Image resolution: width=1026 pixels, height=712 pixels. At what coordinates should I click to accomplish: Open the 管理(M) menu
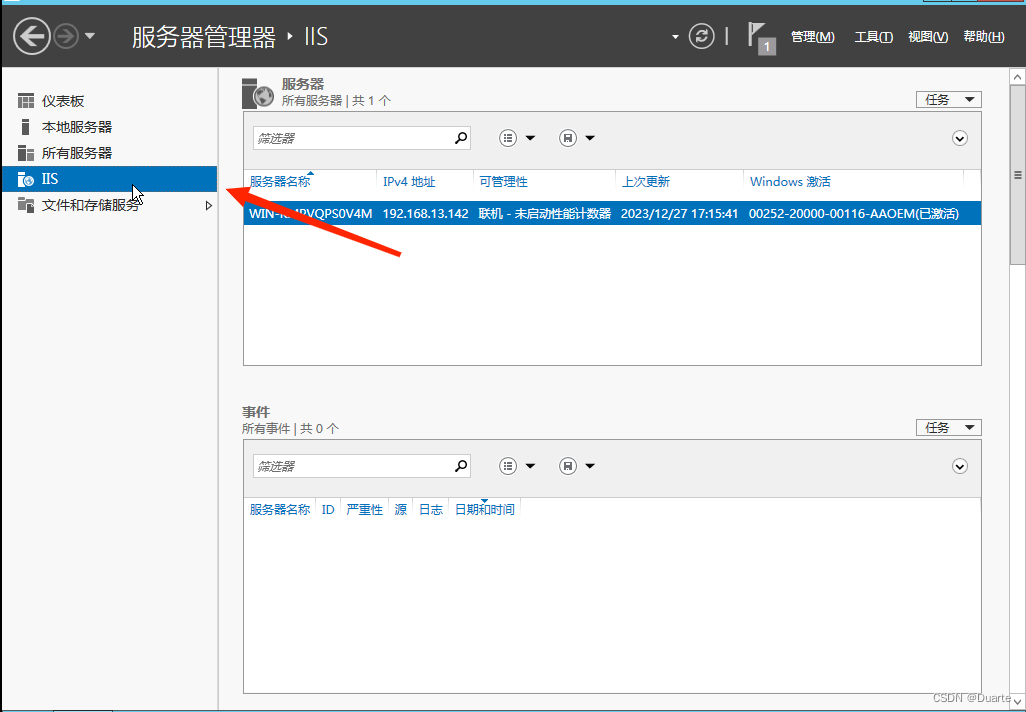[813, 37]
